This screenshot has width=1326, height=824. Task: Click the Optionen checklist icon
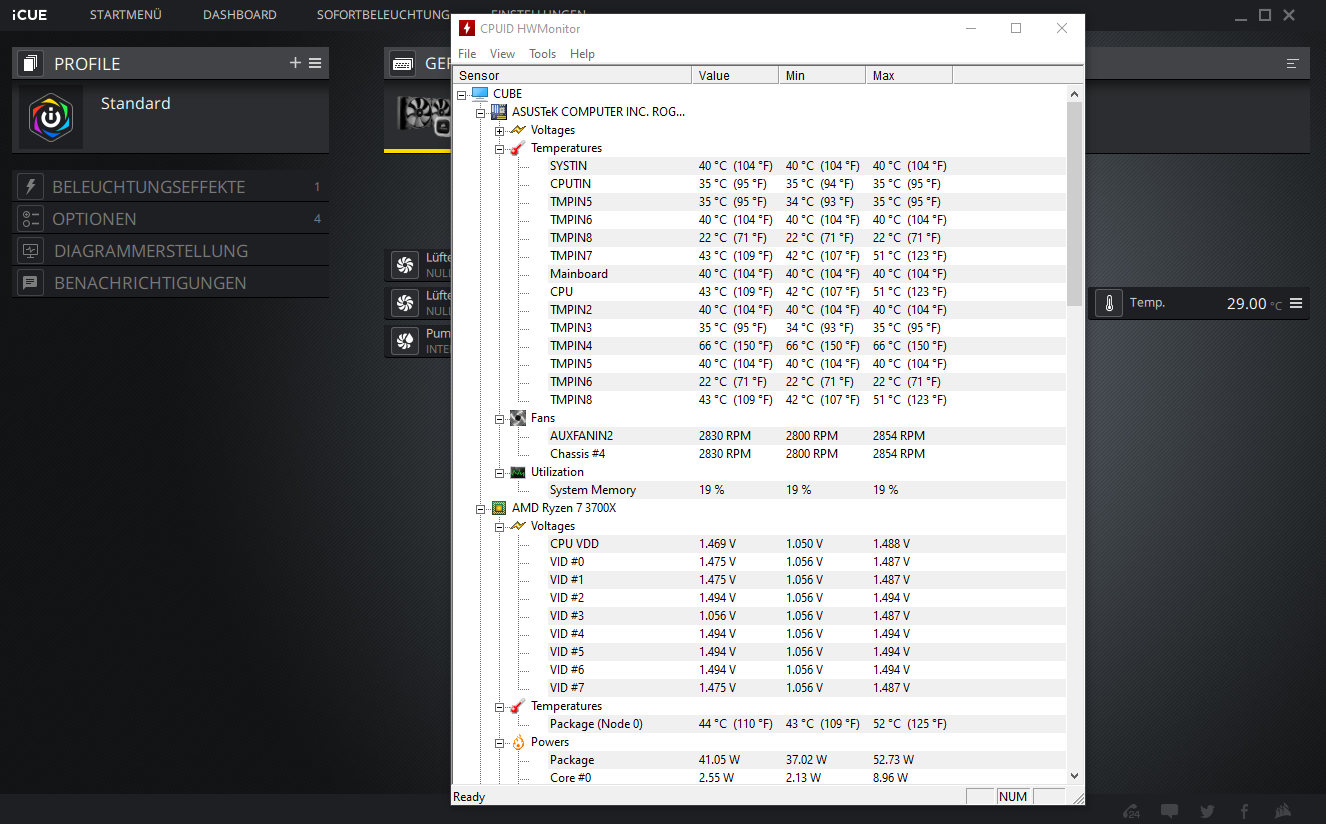(31, 219)
